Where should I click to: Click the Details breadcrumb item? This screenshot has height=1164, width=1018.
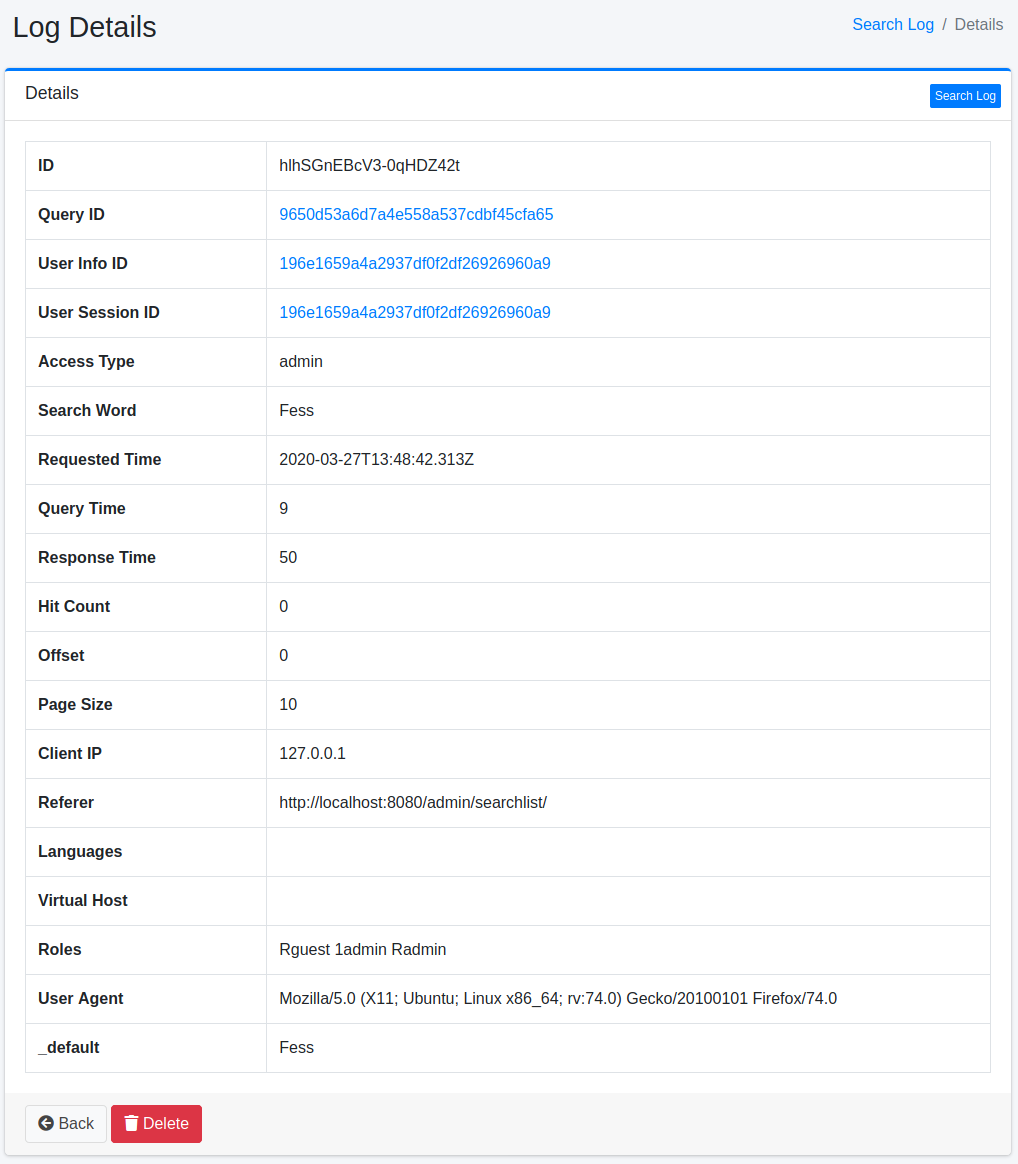pyautogui.click(x=978, y=25)
